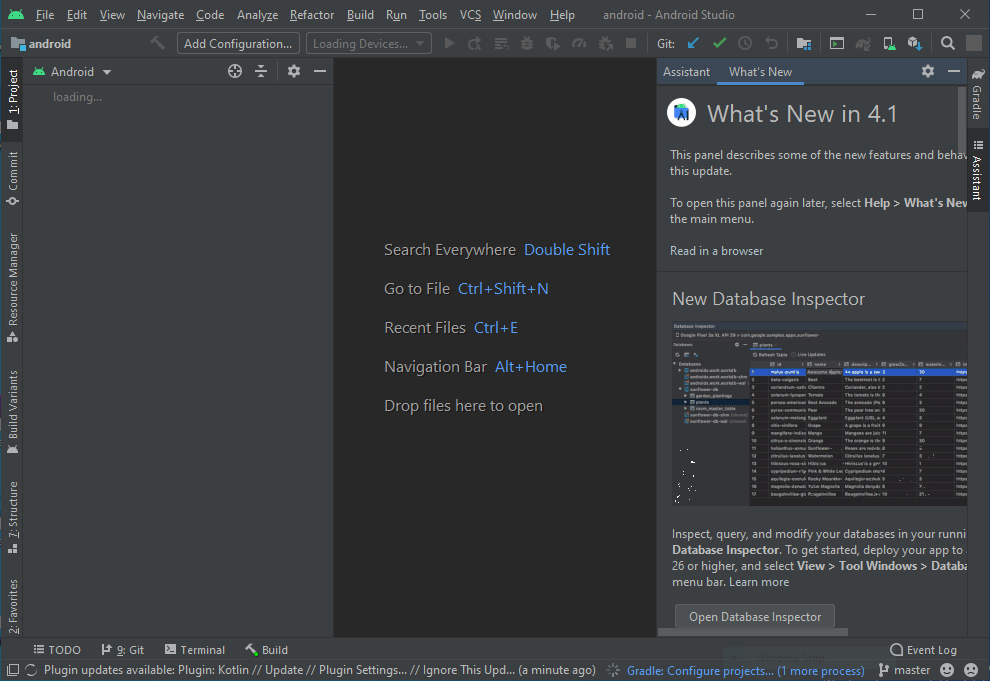Open AVD Manager device icon
Screen dimensions: 990x681
click(x=889, y=44)
